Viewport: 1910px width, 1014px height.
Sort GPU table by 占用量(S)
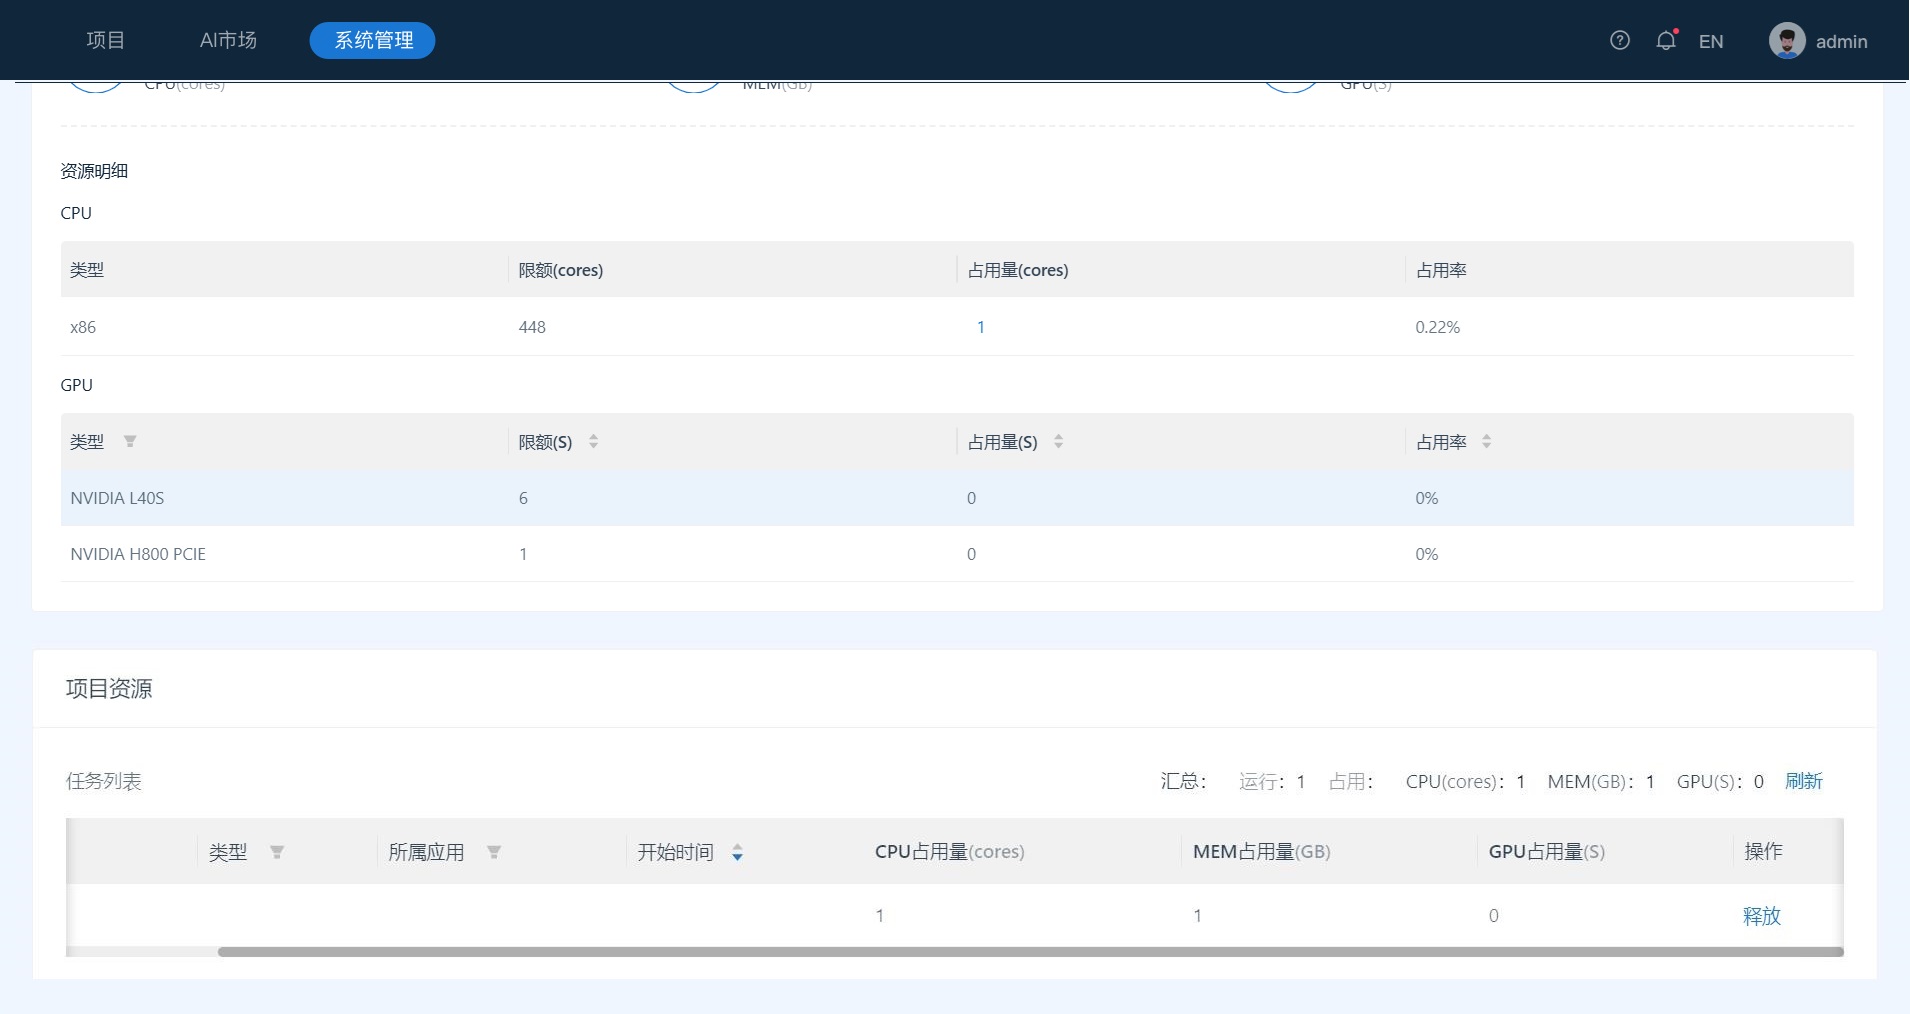point(1058,442)
